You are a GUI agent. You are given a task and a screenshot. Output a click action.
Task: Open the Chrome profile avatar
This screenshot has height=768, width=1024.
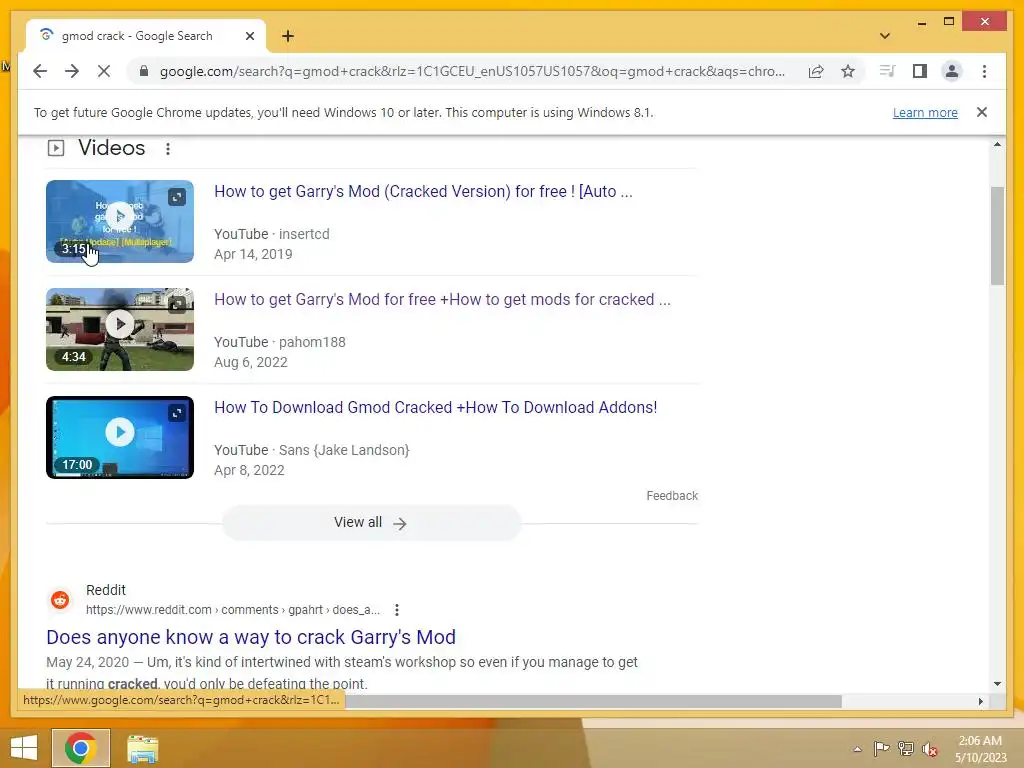(x=952, y=71)
